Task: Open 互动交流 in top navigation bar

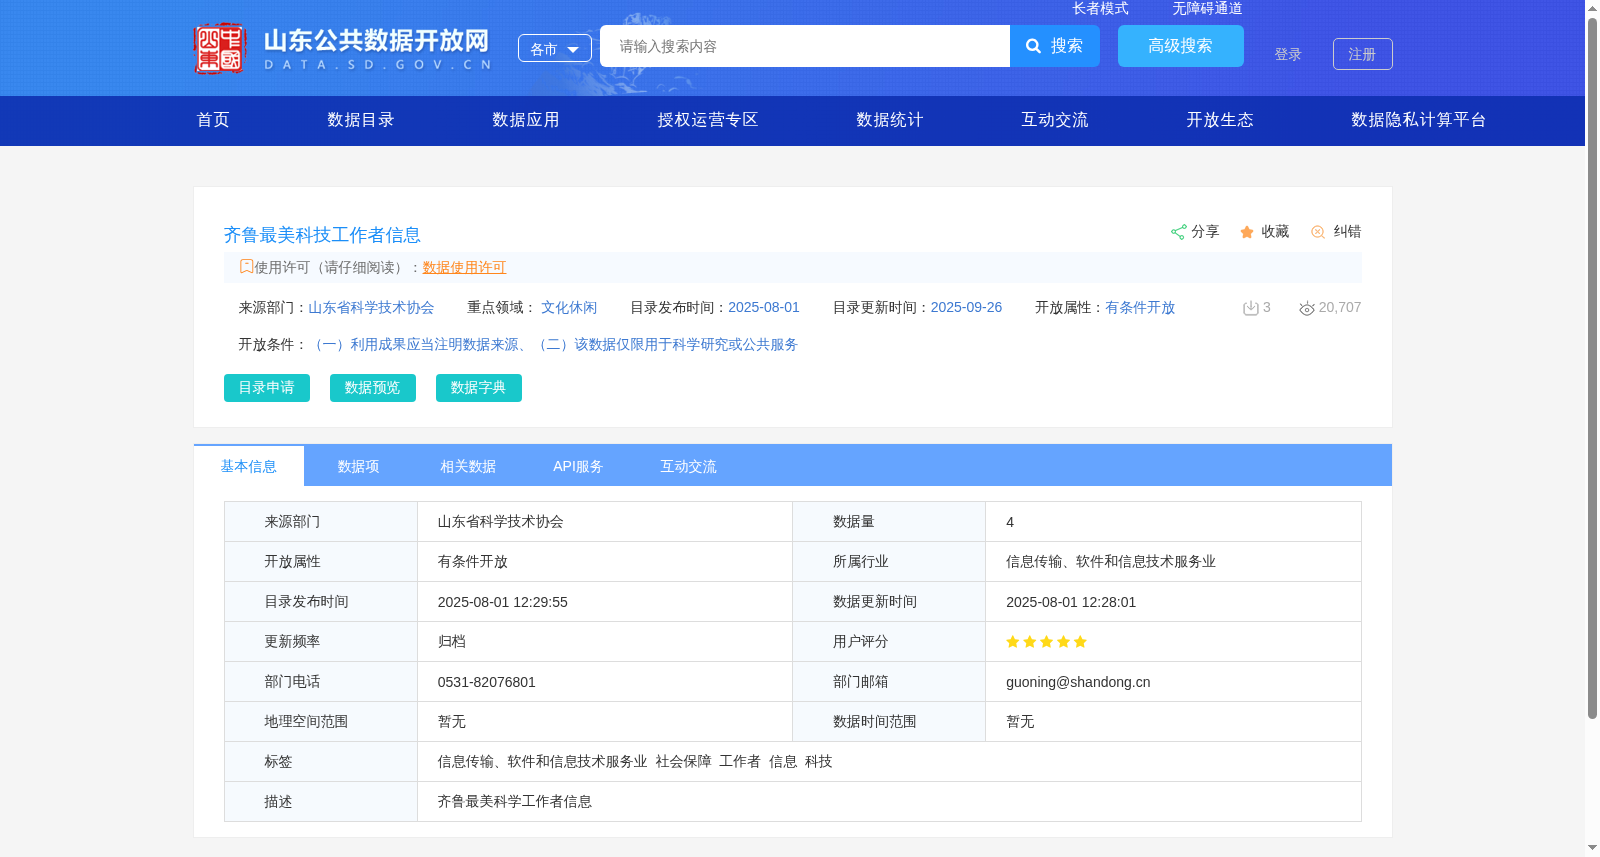Action: [x=1055, y=120]
